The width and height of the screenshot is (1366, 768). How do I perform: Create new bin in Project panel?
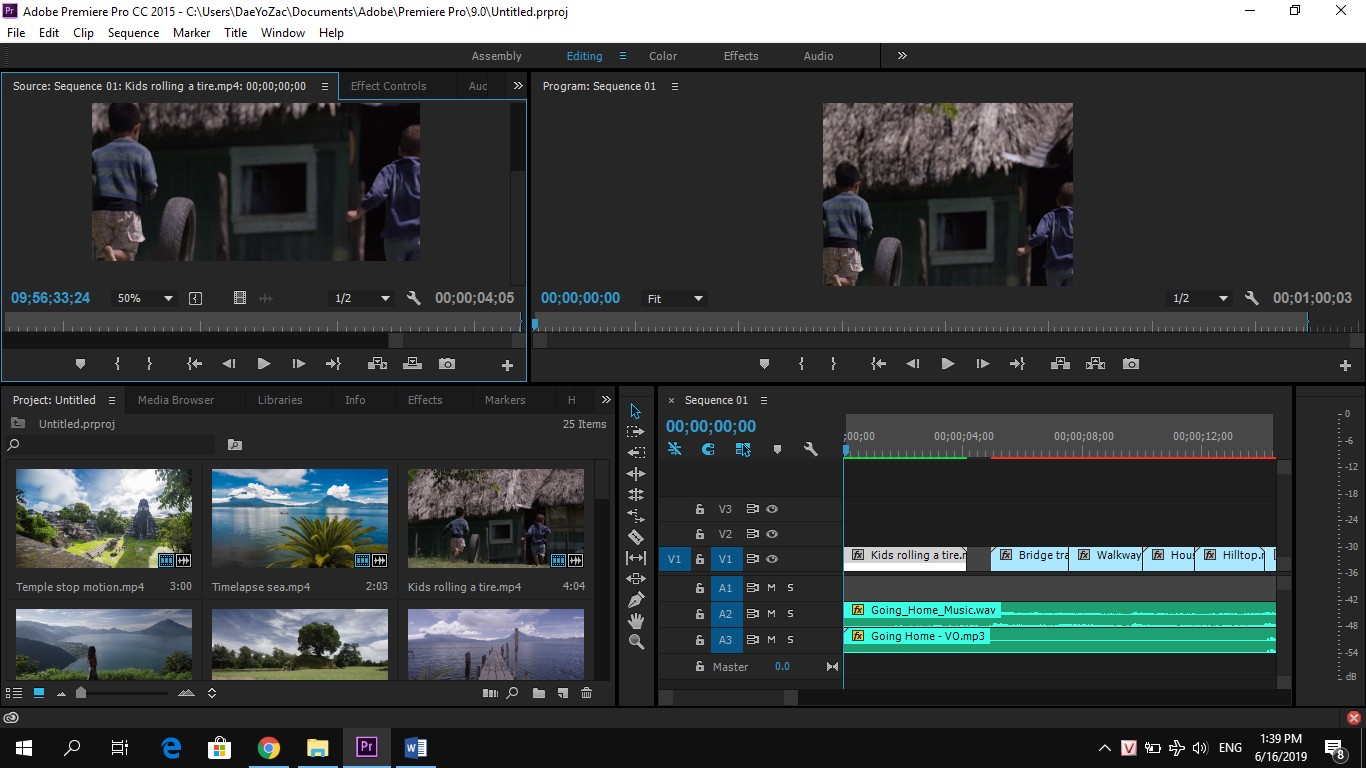coord(539,692)
